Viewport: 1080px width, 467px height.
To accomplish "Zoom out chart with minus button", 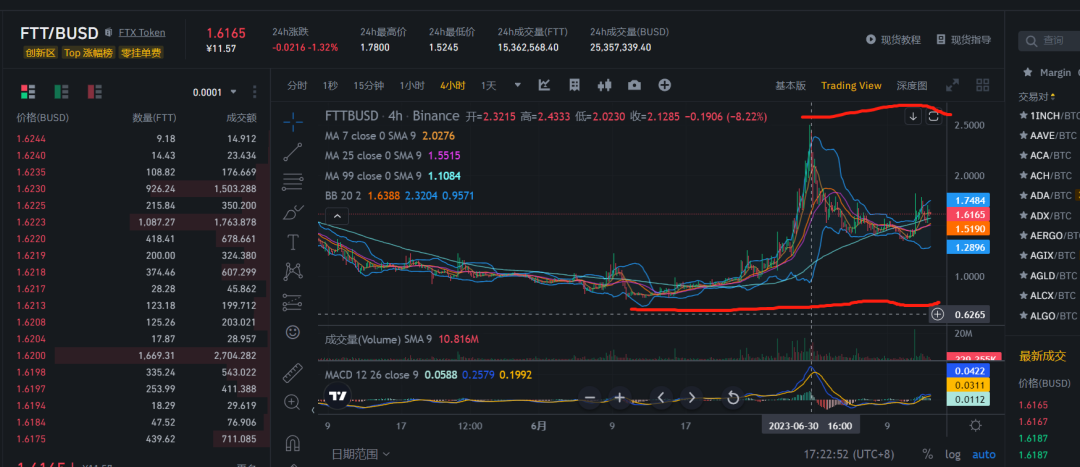I will coord(590,397).
